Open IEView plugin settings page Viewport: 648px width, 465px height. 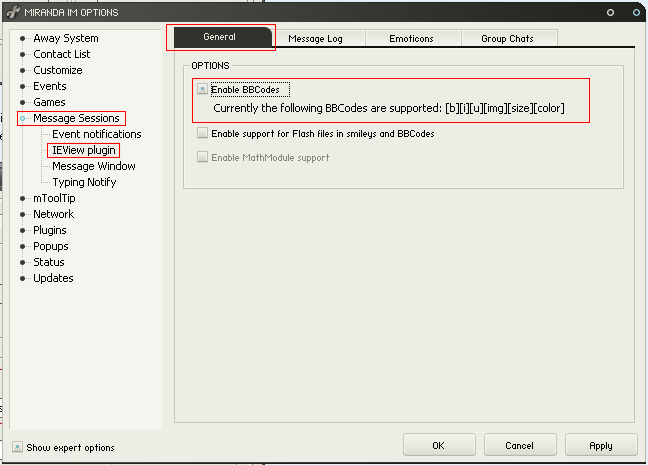pos(84,150)
